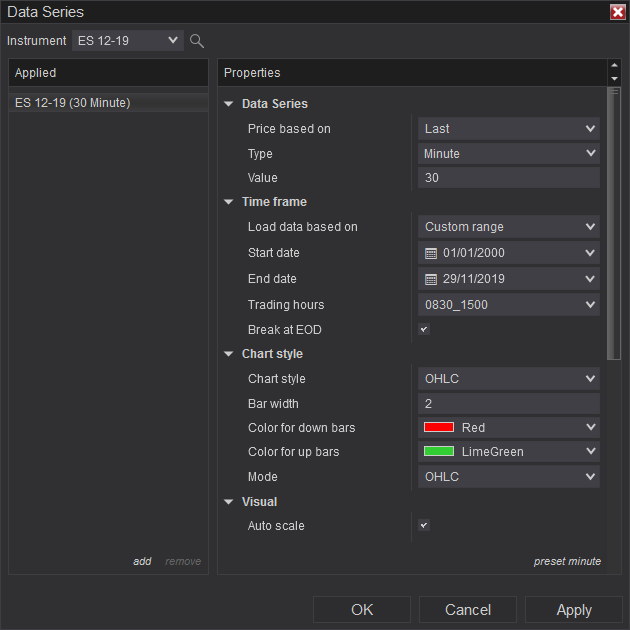This screenshot has height=630, width=630.
Task: Select ES 12-19 (30 Minute) applied series
Action: coord(73,103)
